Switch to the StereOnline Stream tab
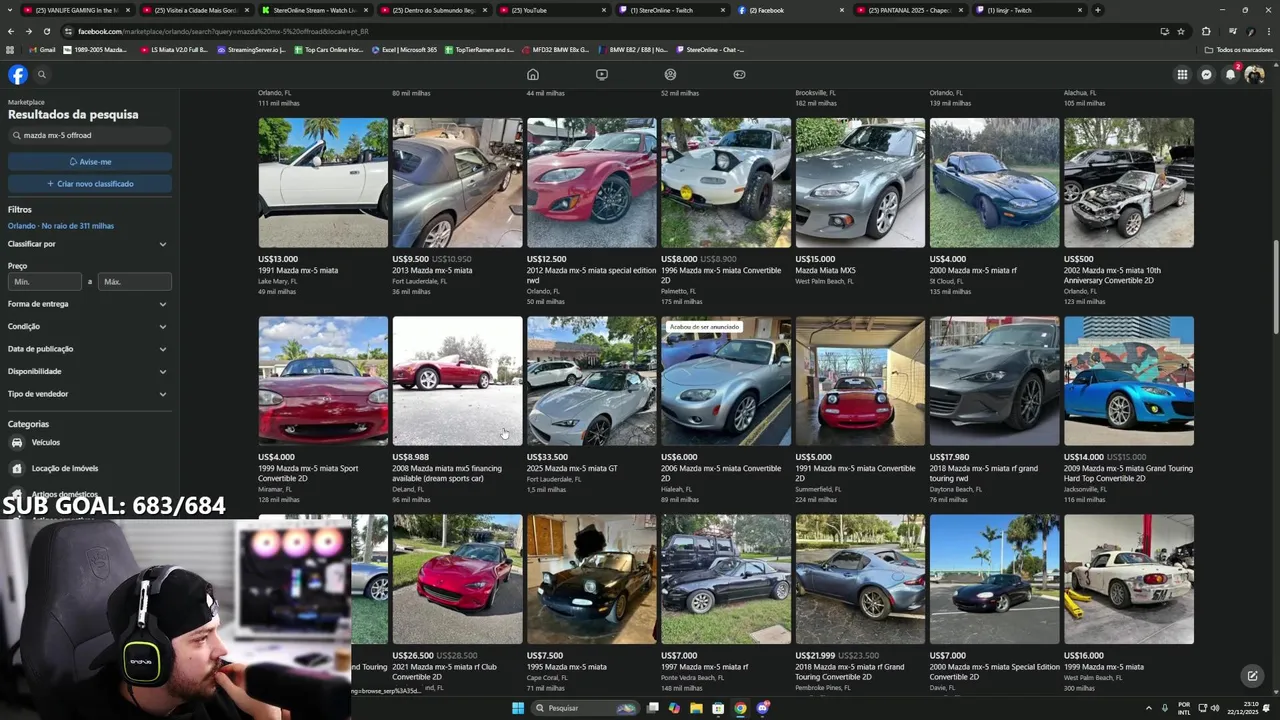Screen dimensions: 1280x720 pyautogui.click(x=315, y=10)
